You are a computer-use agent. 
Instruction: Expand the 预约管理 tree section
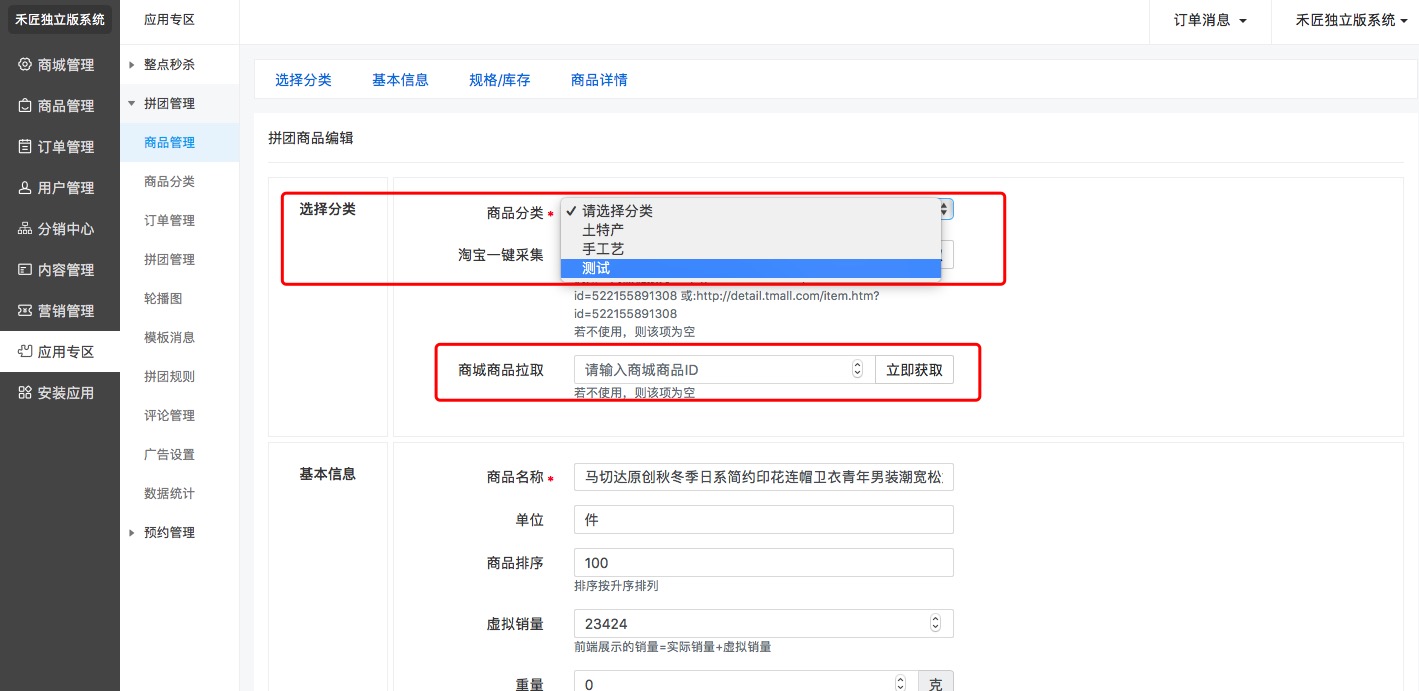click(x=131, y=533)
